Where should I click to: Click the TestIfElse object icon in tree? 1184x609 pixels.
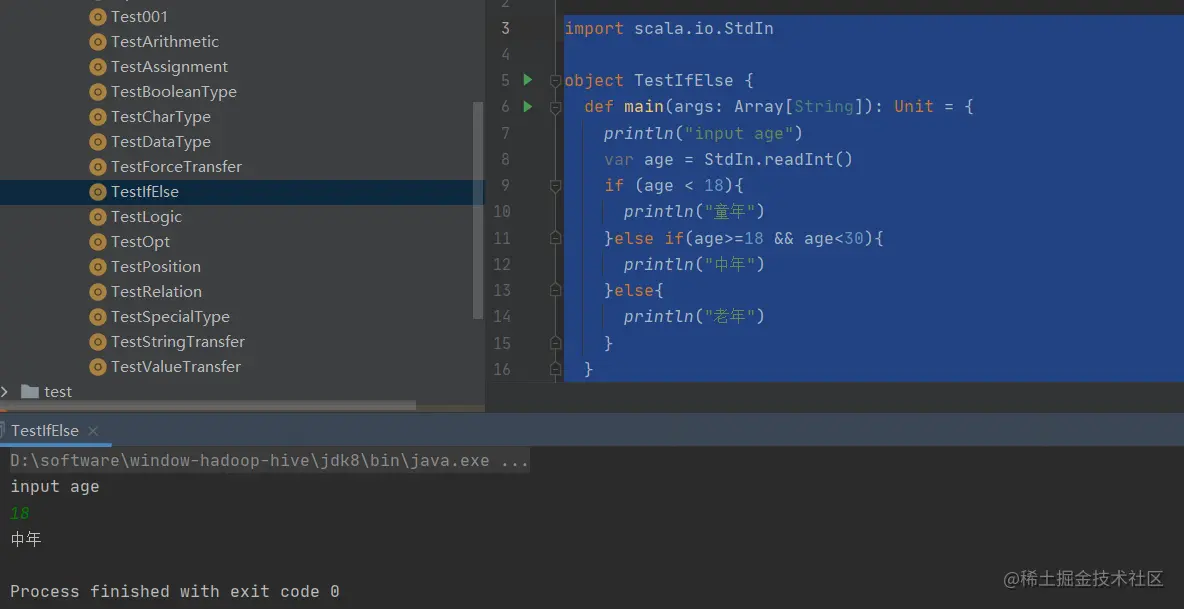pyautogui.click(x=97, y=192)
